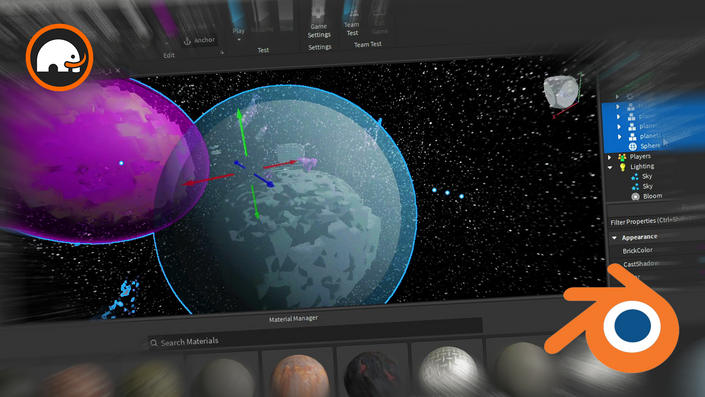Select the CastShadow property row
This screenshot has width=705, height=397.
pyautogui.click(x=656, y=263)
